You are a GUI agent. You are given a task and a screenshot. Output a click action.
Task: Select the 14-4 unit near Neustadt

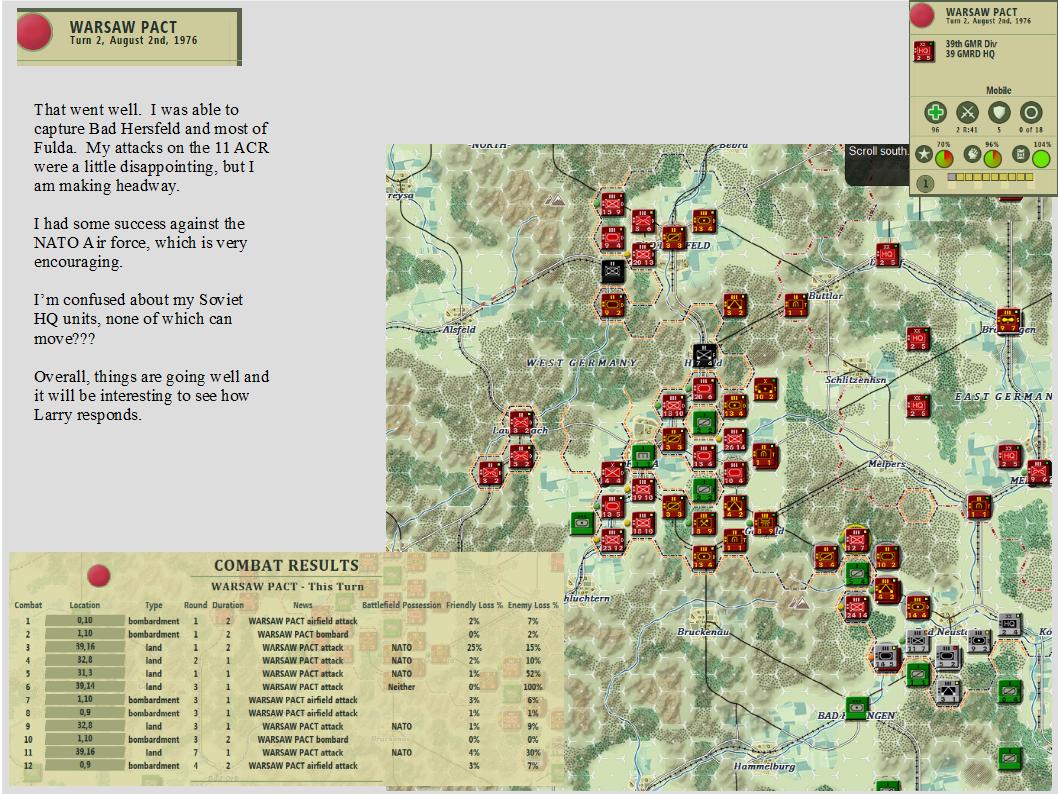[918, 607]
